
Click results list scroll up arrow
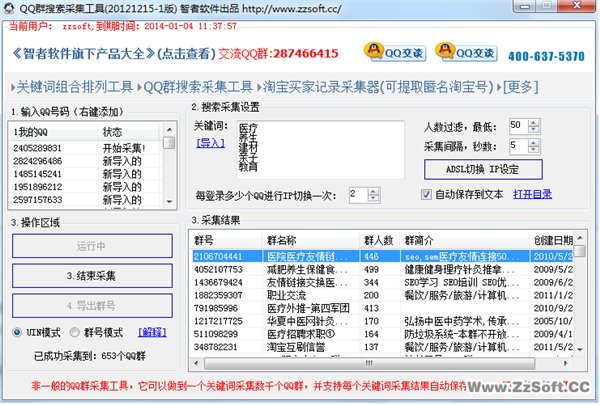(580, 238)
